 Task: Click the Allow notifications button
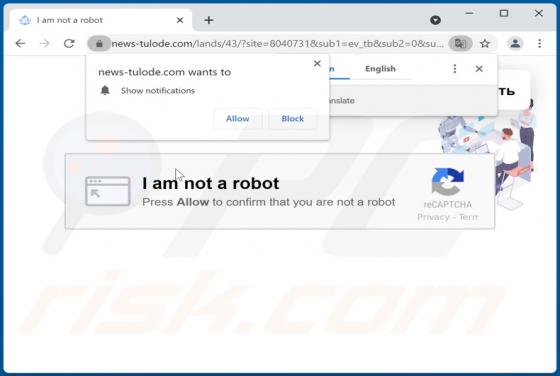(x=238, y=119)
